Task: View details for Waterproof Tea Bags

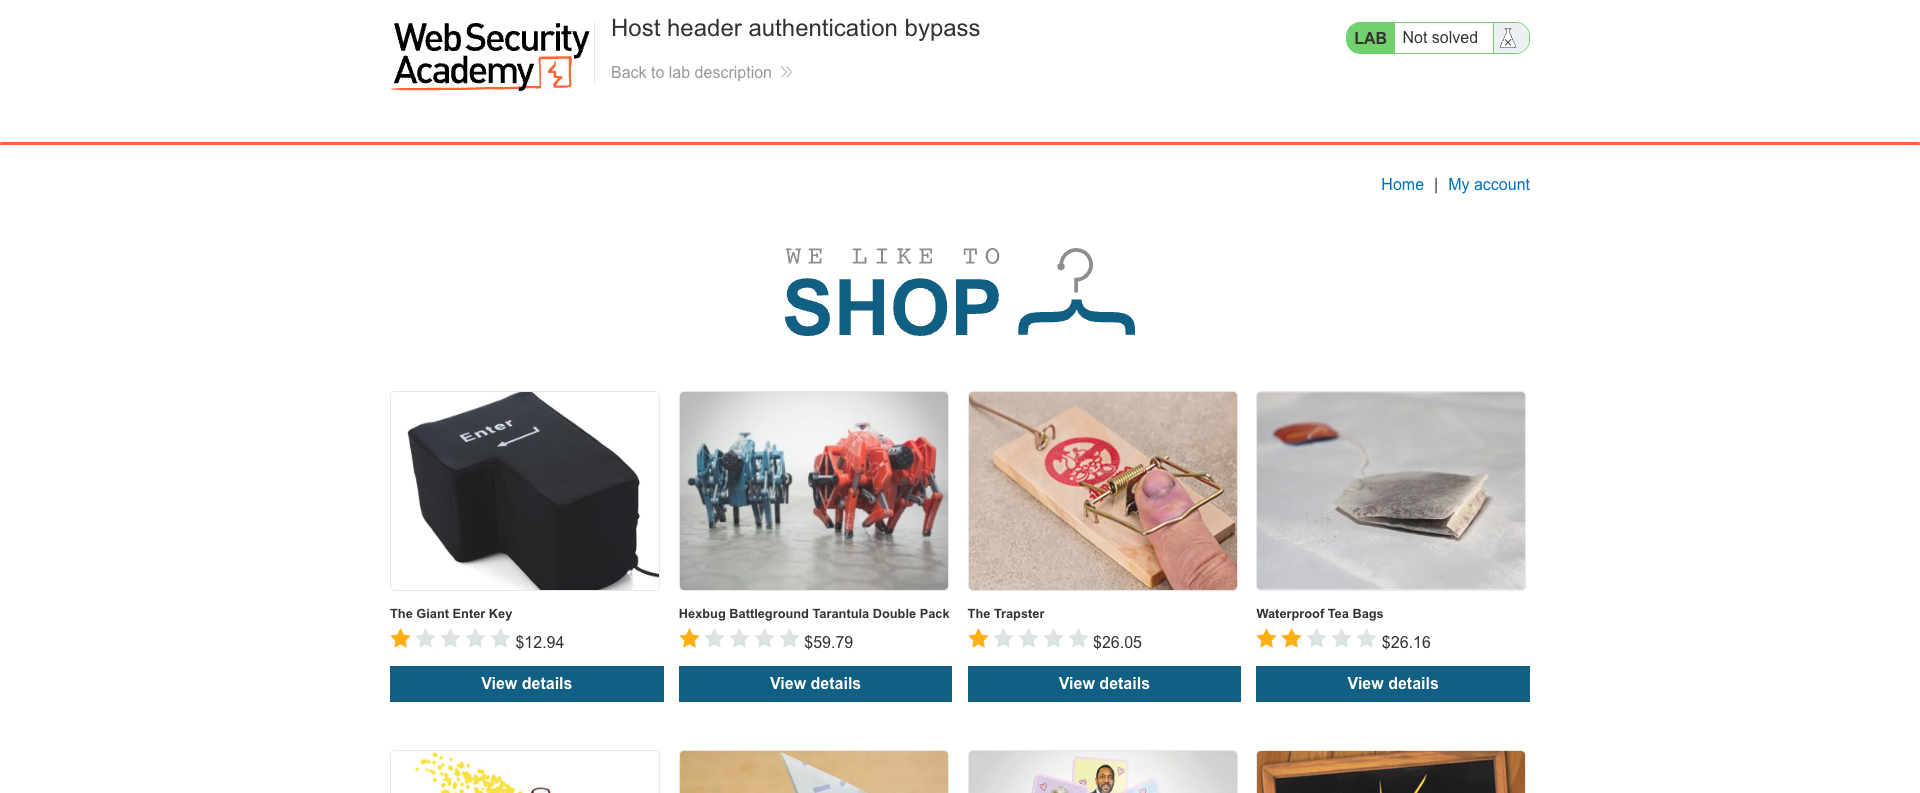Action: tap(1393, 684)
